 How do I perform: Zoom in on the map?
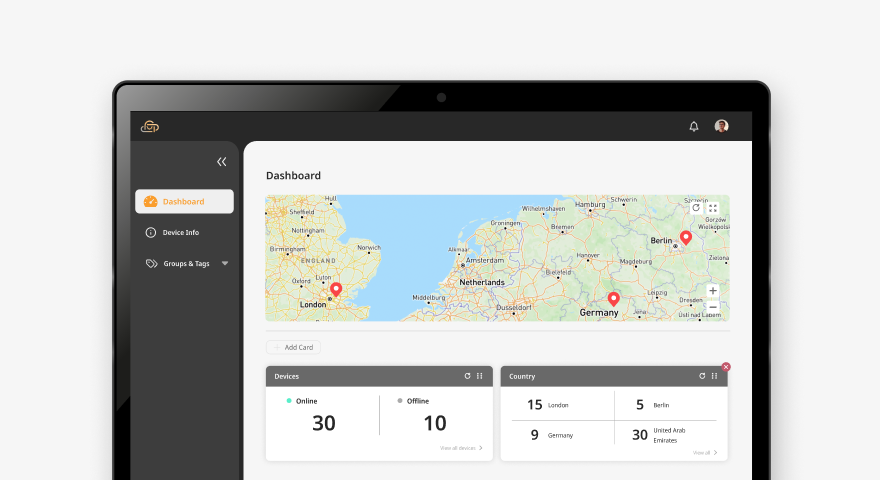click(712, 291)
